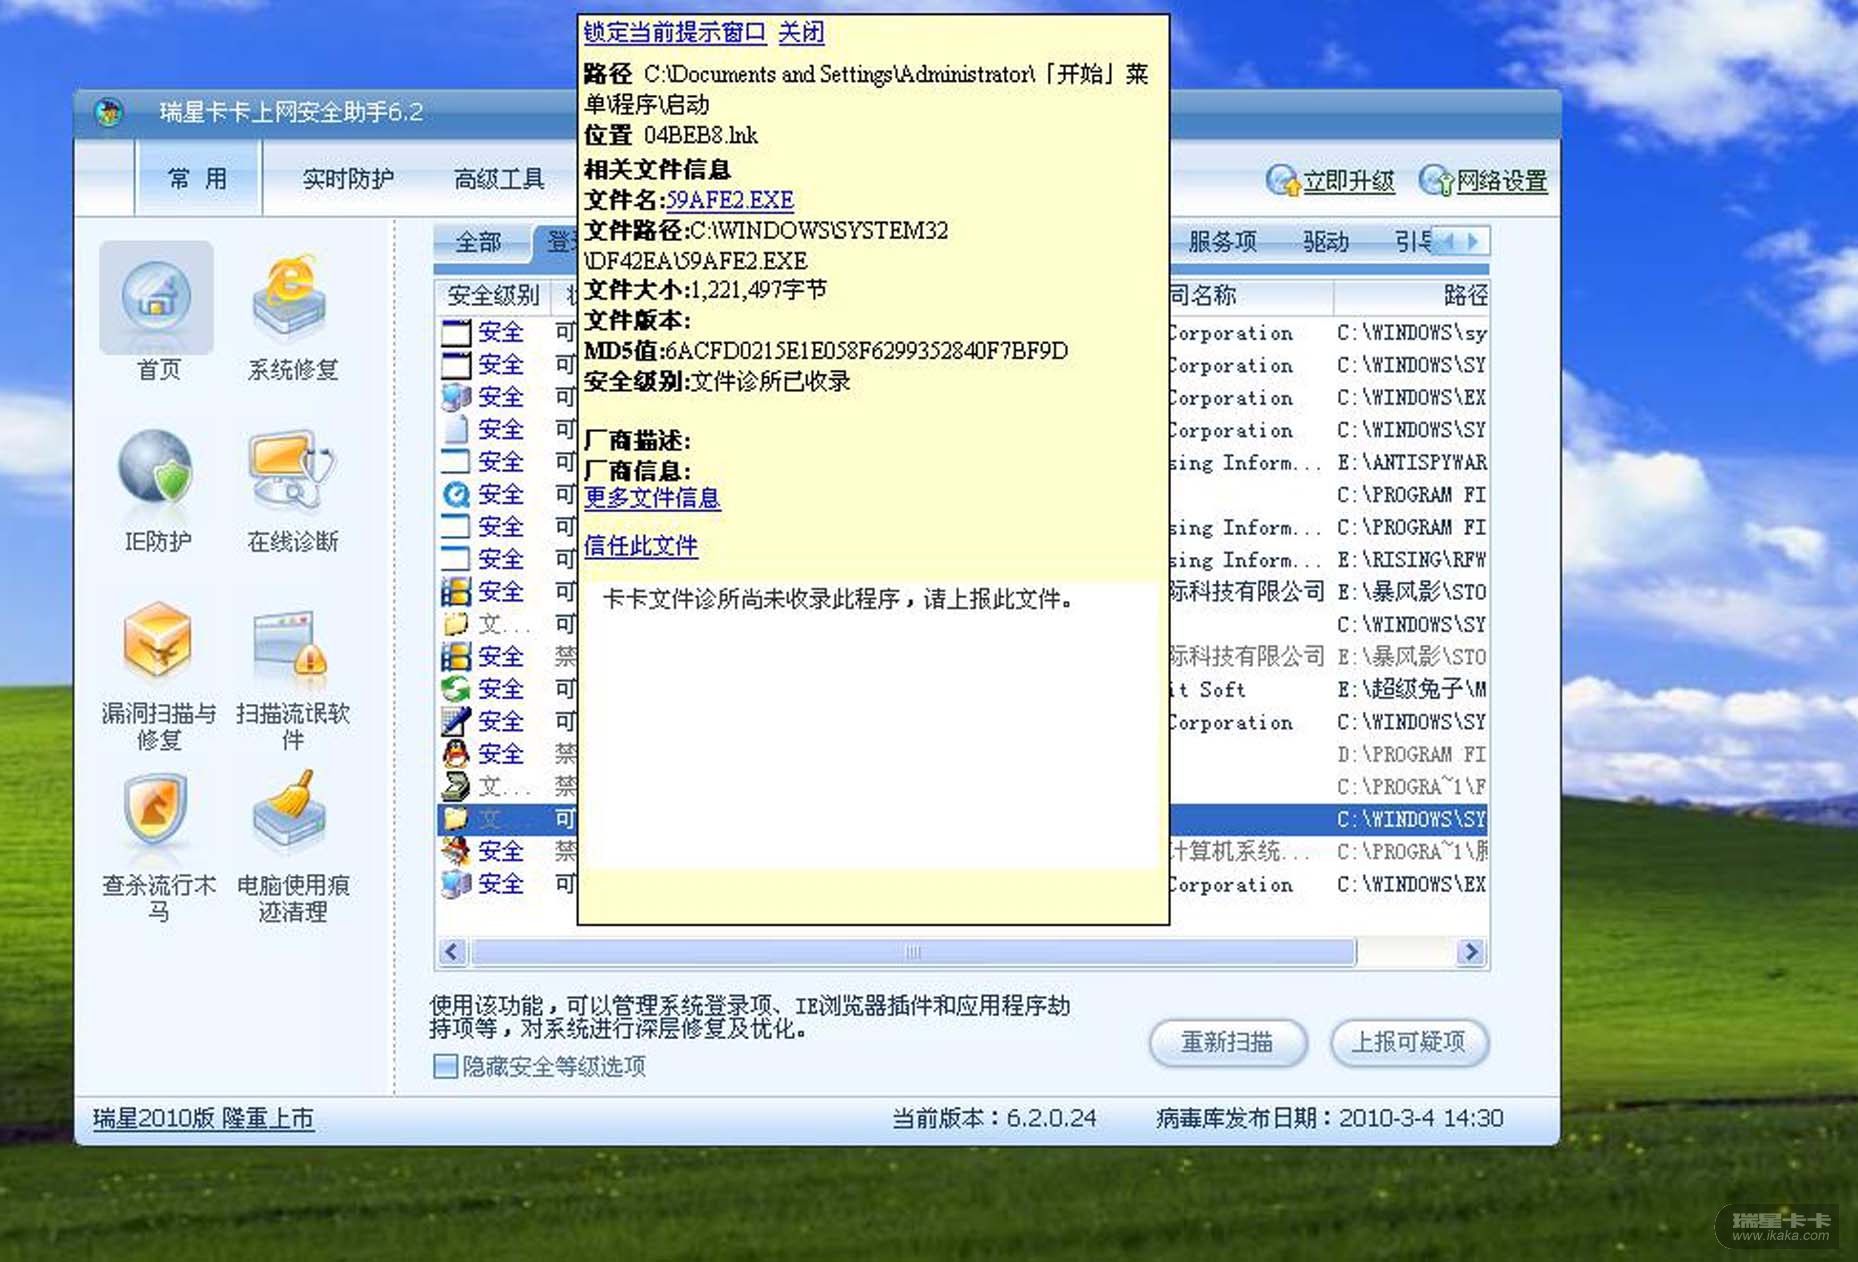Open the 瑞星2010版 隆重上市 link

(204, 1118)
